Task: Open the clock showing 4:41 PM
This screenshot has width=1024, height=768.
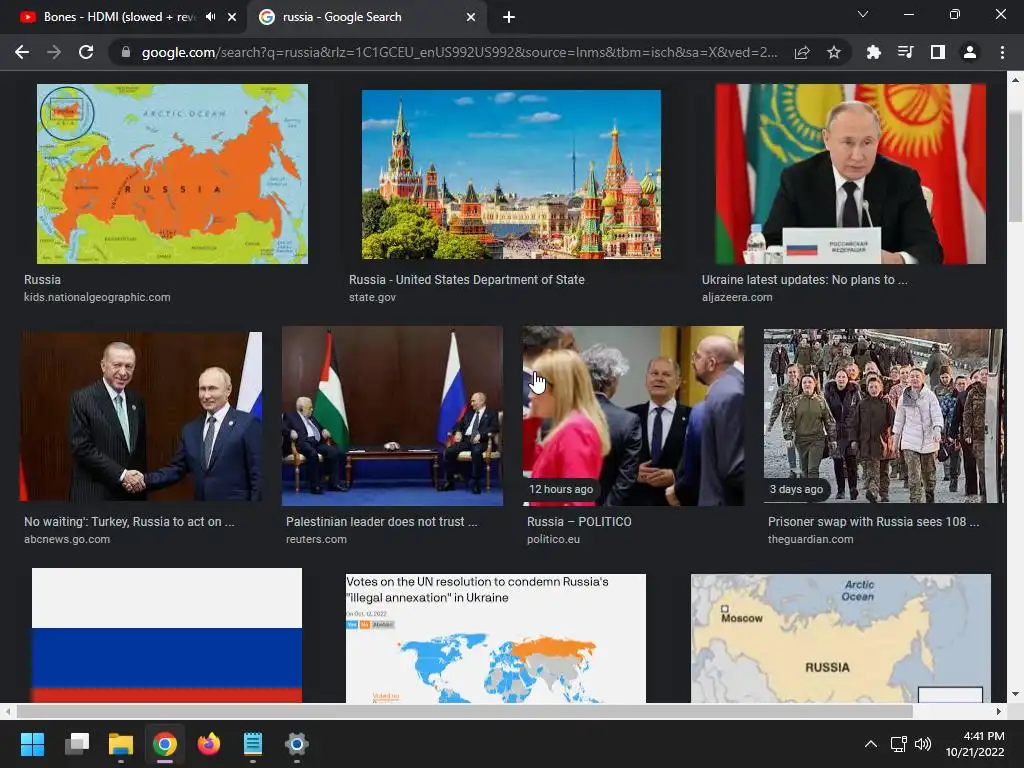Action: [975, 744]
